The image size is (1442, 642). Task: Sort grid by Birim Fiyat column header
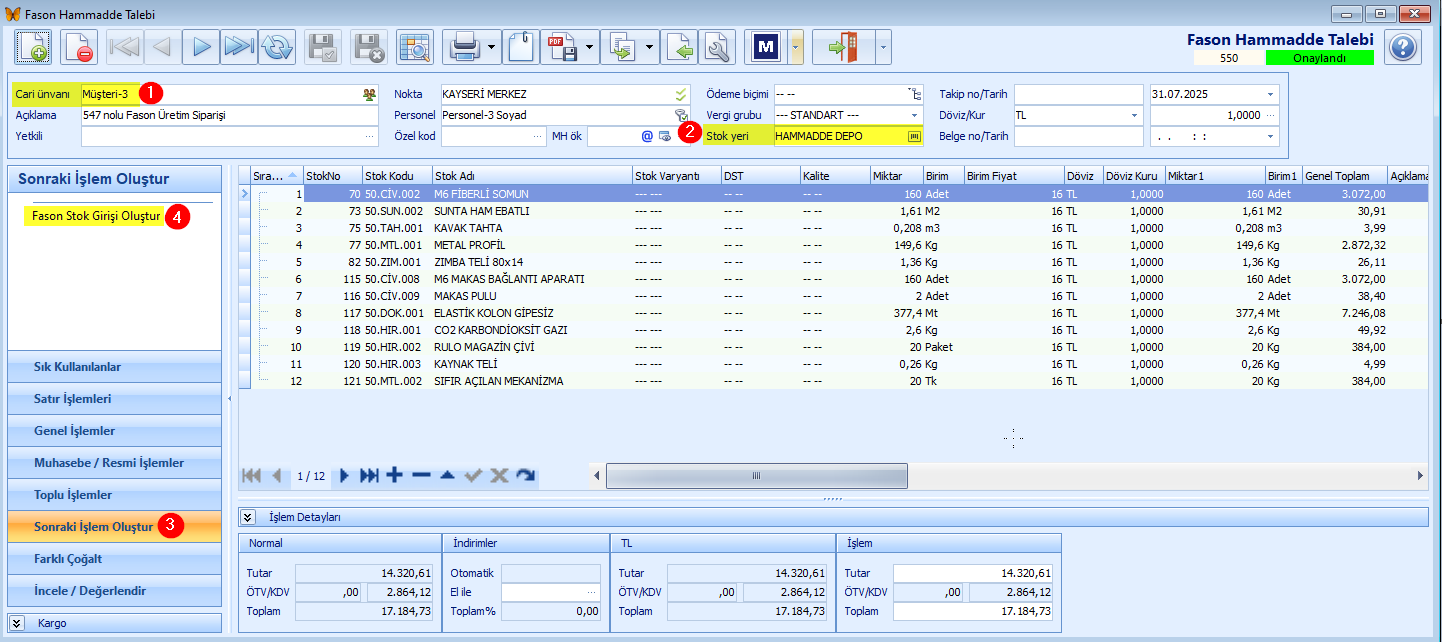(1013, 175)
